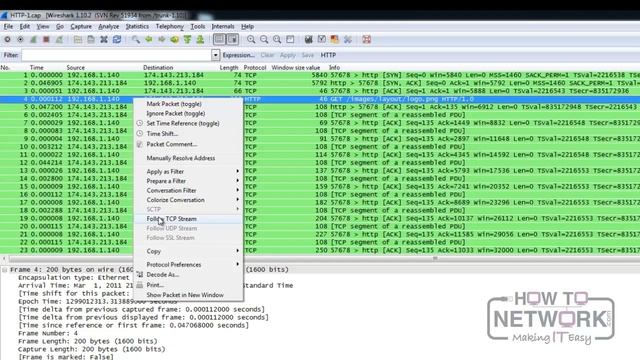640x360 pixels.
Task: Restart the live capture icon
Action: [x=59, y=40]
